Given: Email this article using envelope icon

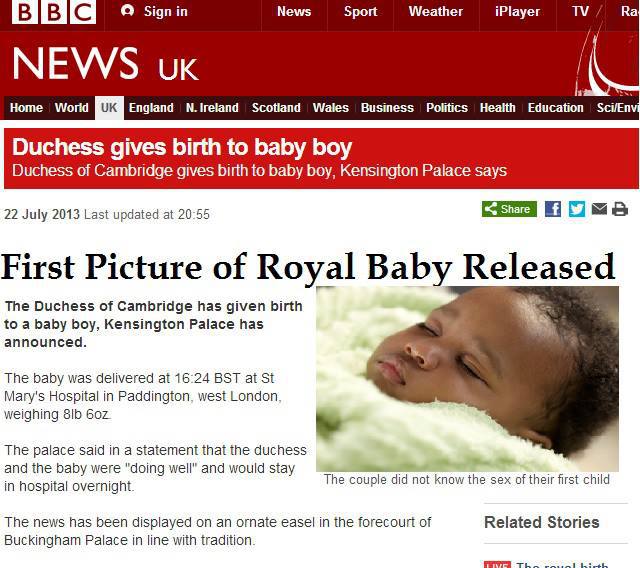Looking at the screenshot, I should click(x=599, y=209).
